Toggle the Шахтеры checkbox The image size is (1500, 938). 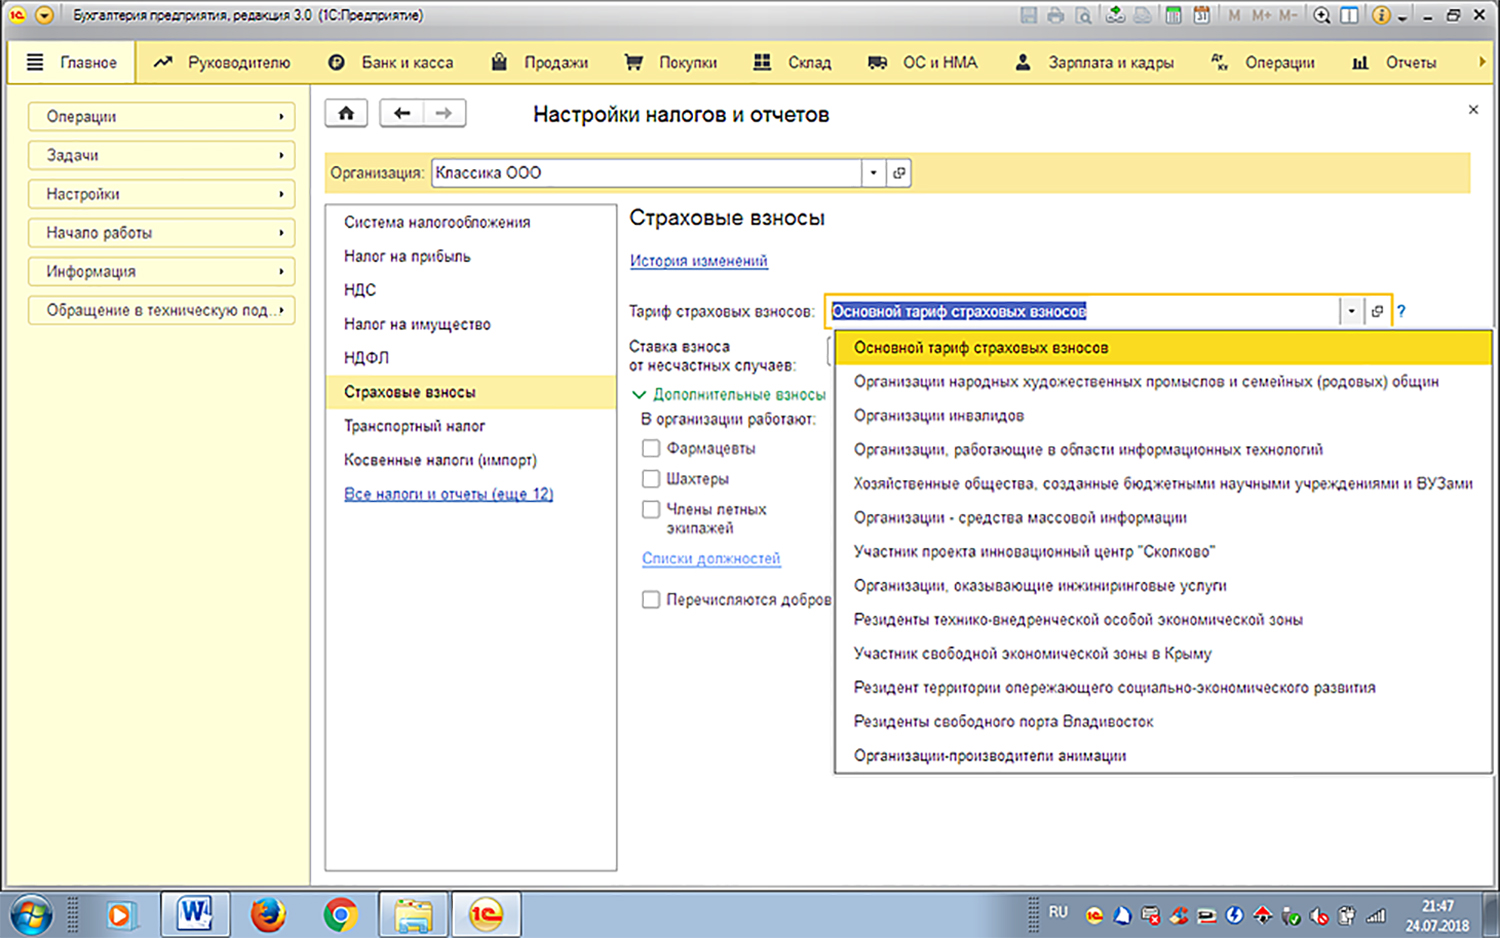point(651,479)
